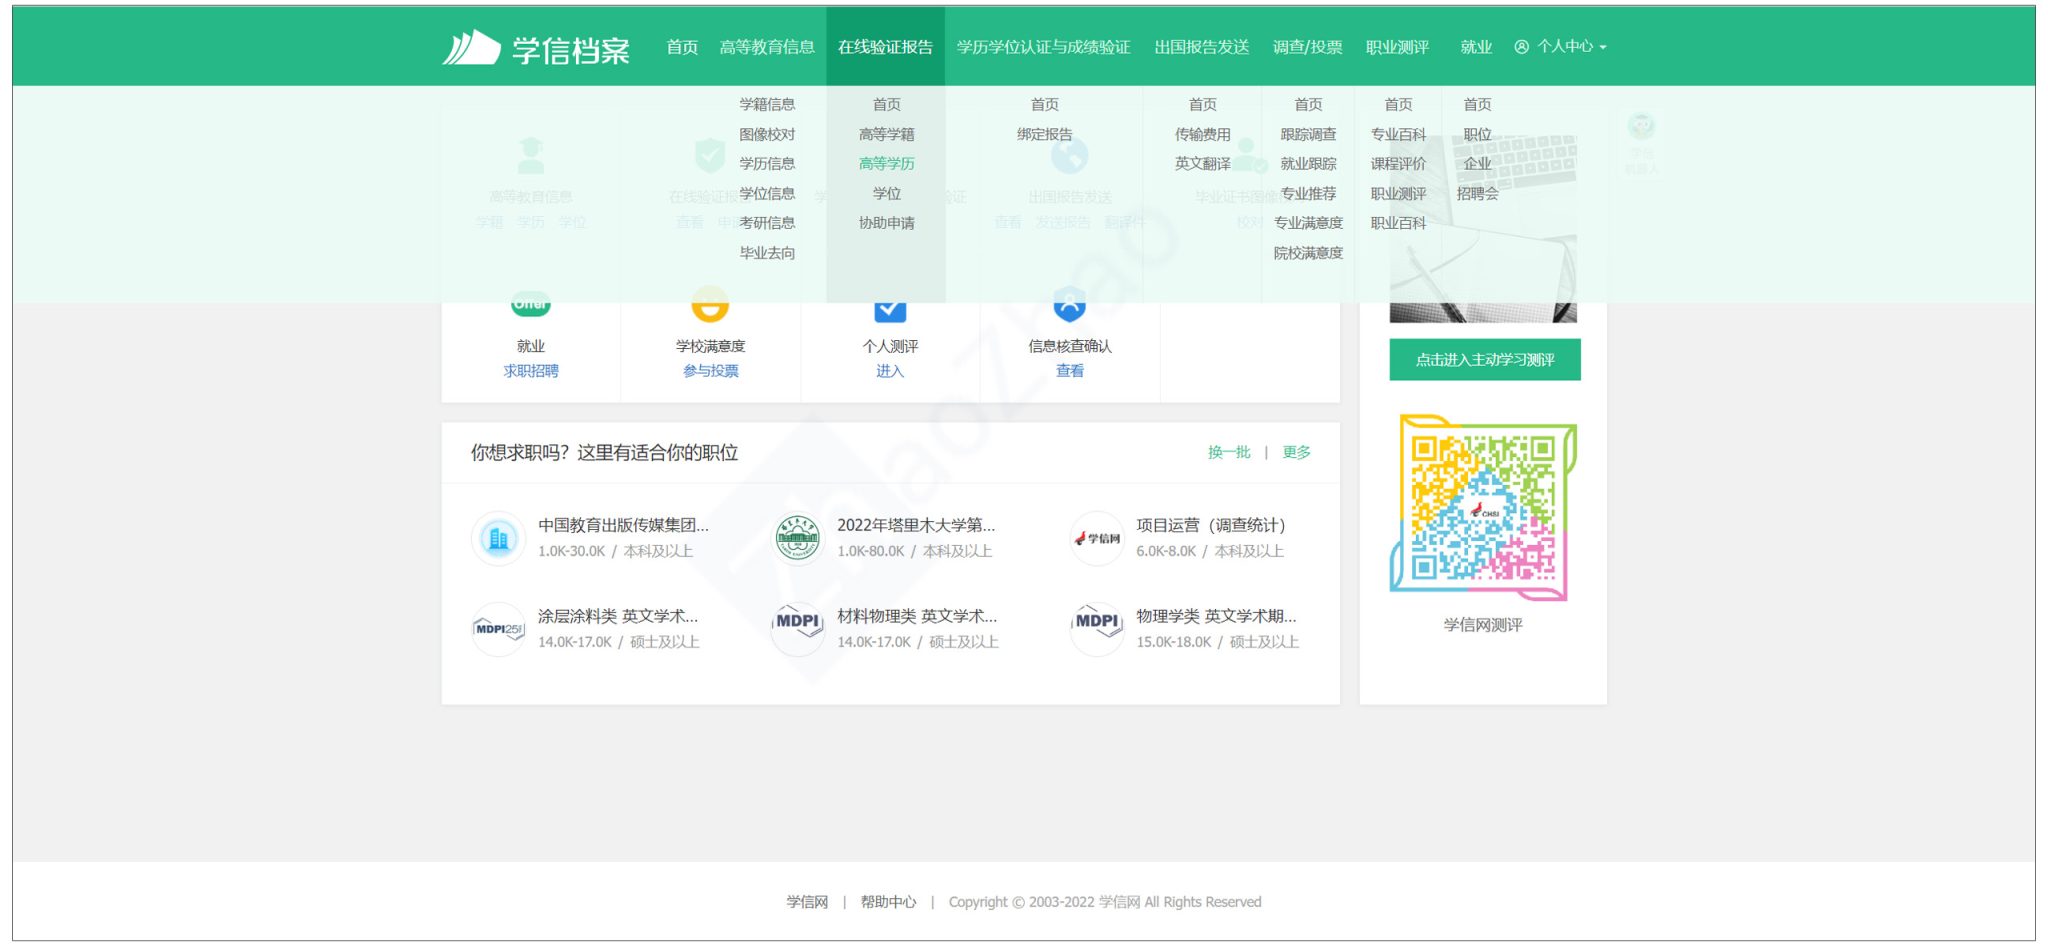The width and height of the screenshot is (2048, 946).
Task: Click the building icon of 中国教育出版传媒集团
Action: 498,537
